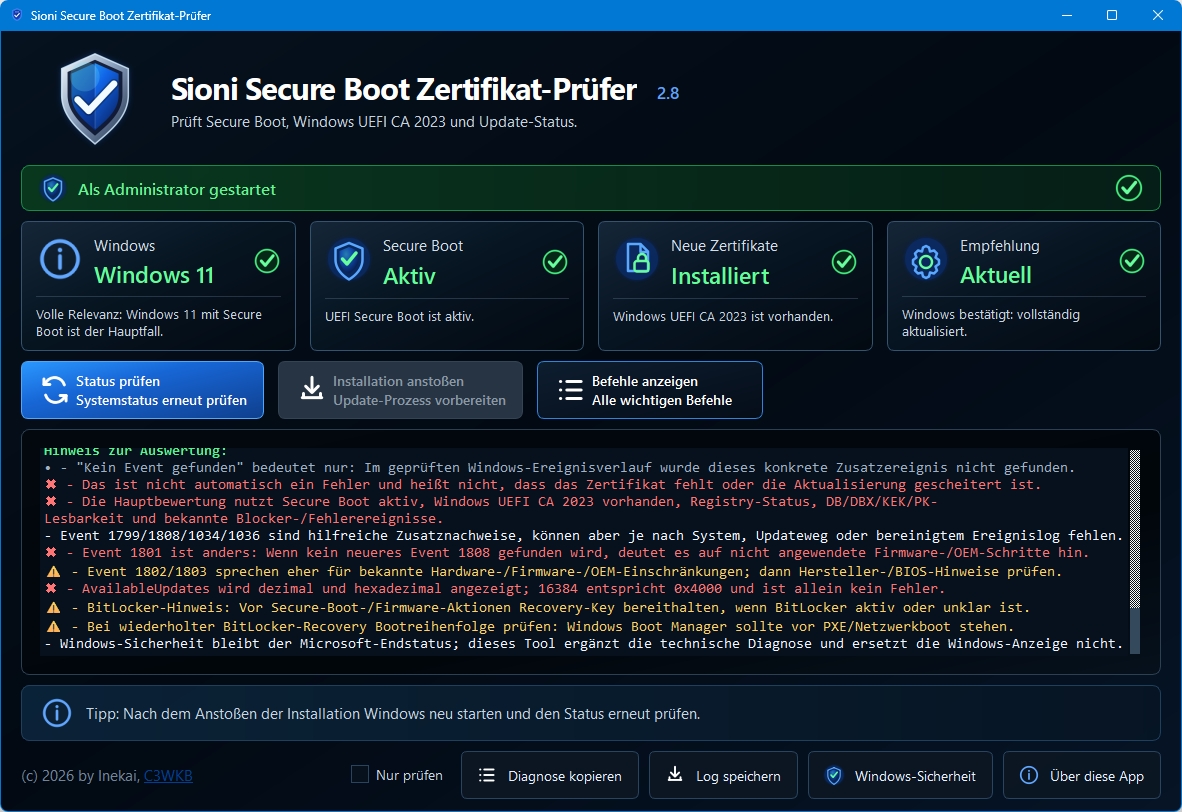Click certificate lock icon on Neue Zertifikate card
The height and width of the screenshot is (812, 1182).
coord(637,260)
